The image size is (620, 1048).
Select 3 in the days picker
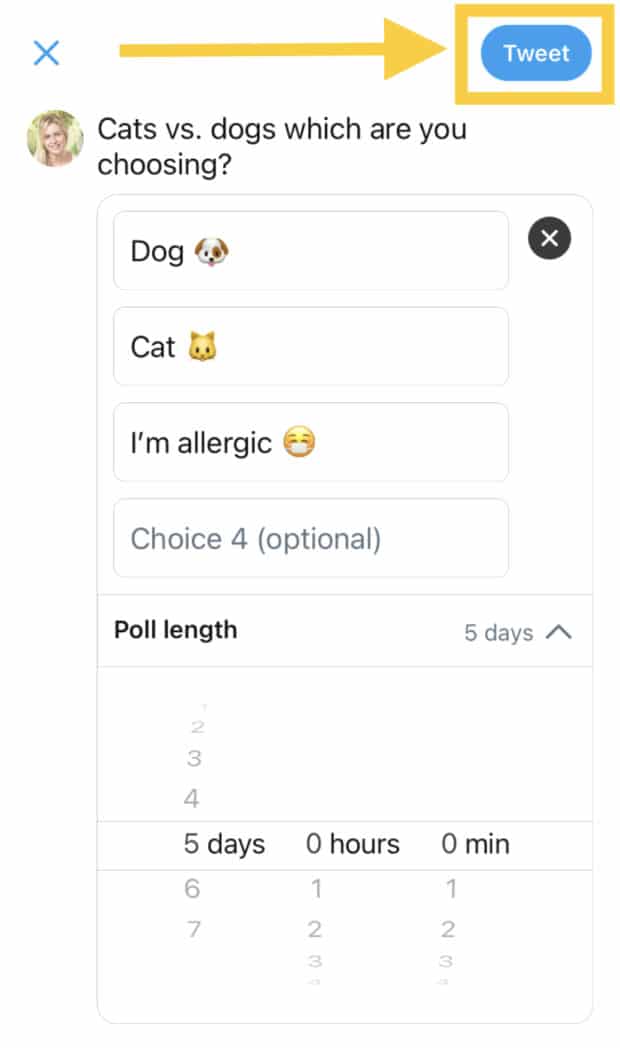(193, 759)
